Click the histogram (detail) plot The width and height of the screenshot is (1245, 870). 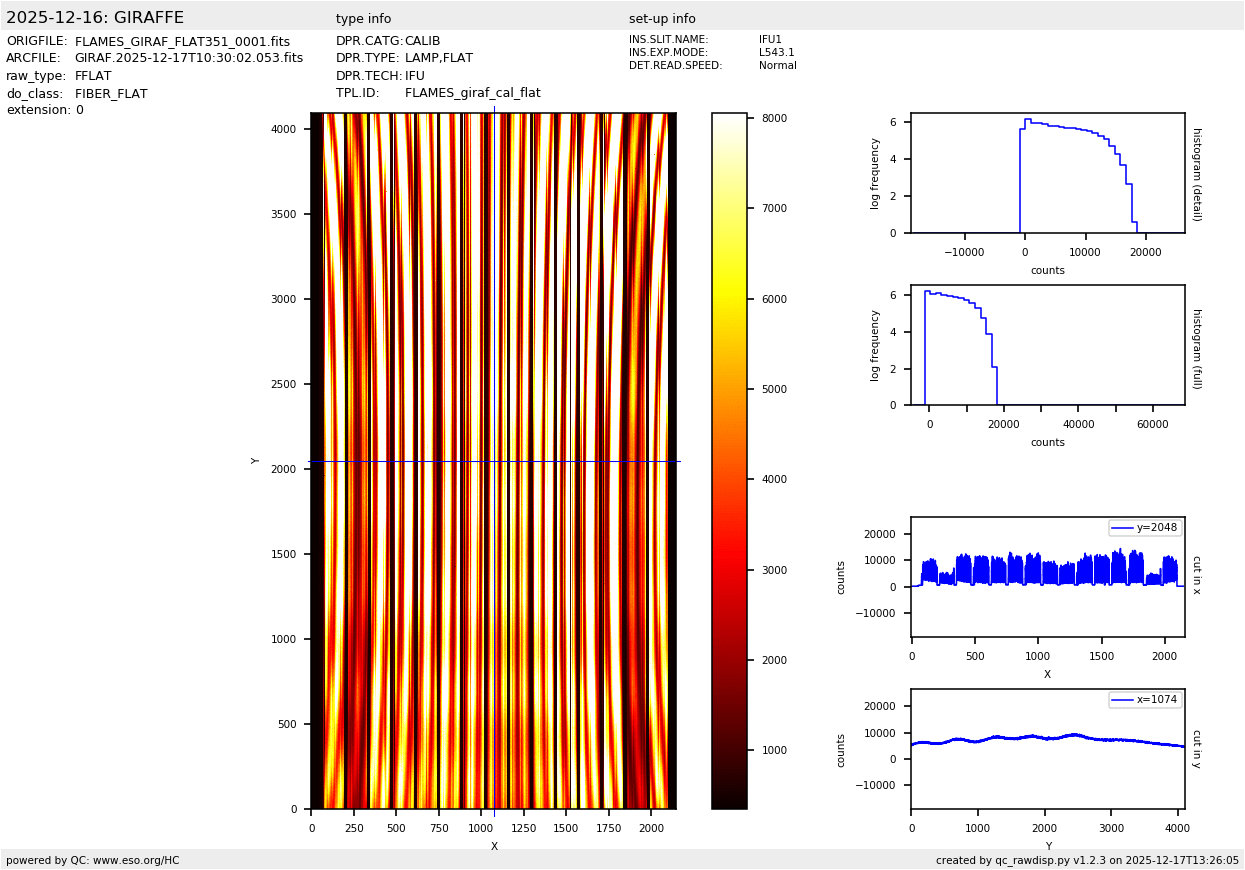1047,173
